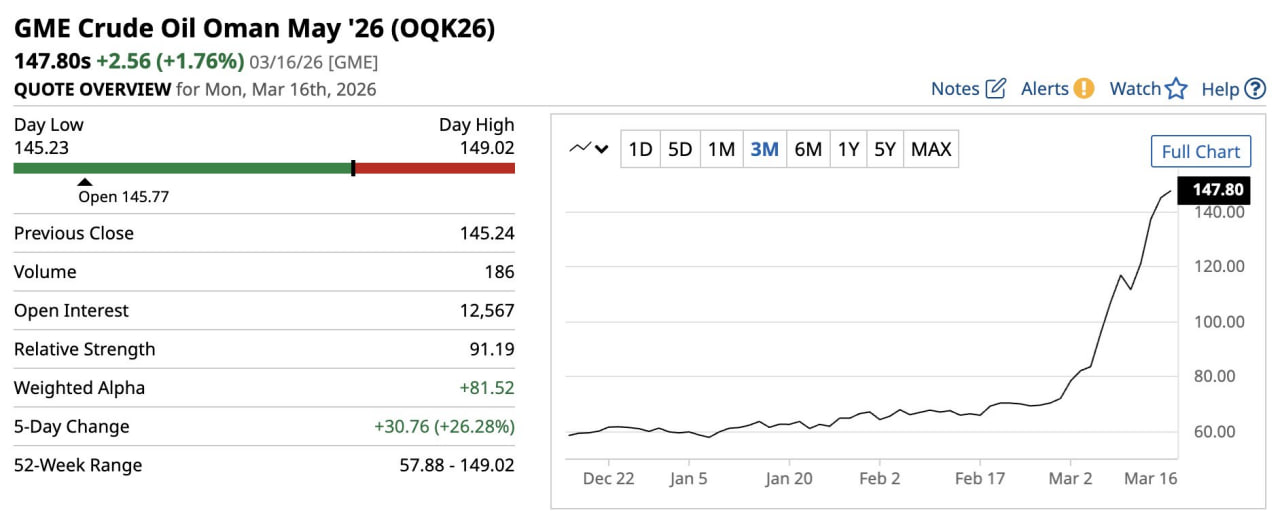Screen dimensions: 1280x529
Task: Show the 1Y price history
Action: pos(848,150)
